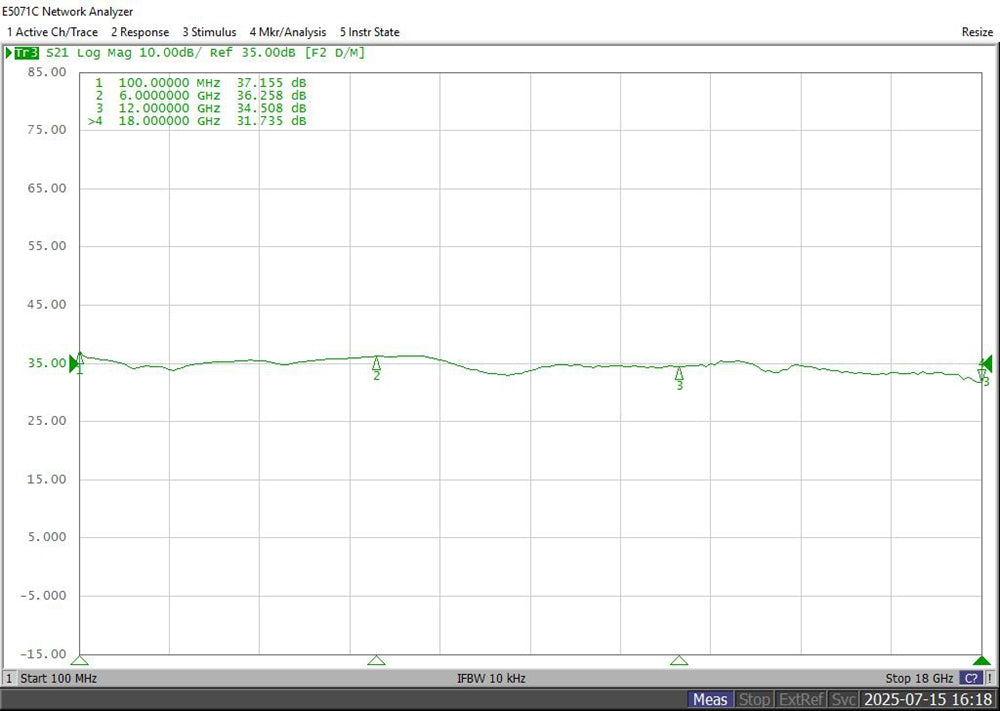
Task: Open the 1 Active Ch/Trace menu
Action: (52, 32)
